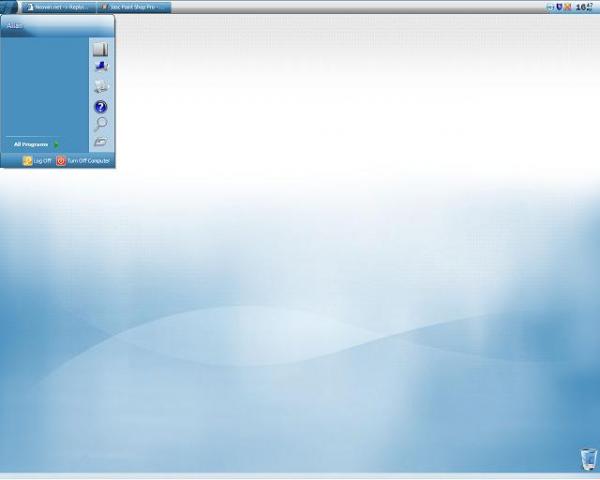This screenshot has height=480, width=600.
Task: Open My Computer icon in Start menu
Action: [101, 87]
